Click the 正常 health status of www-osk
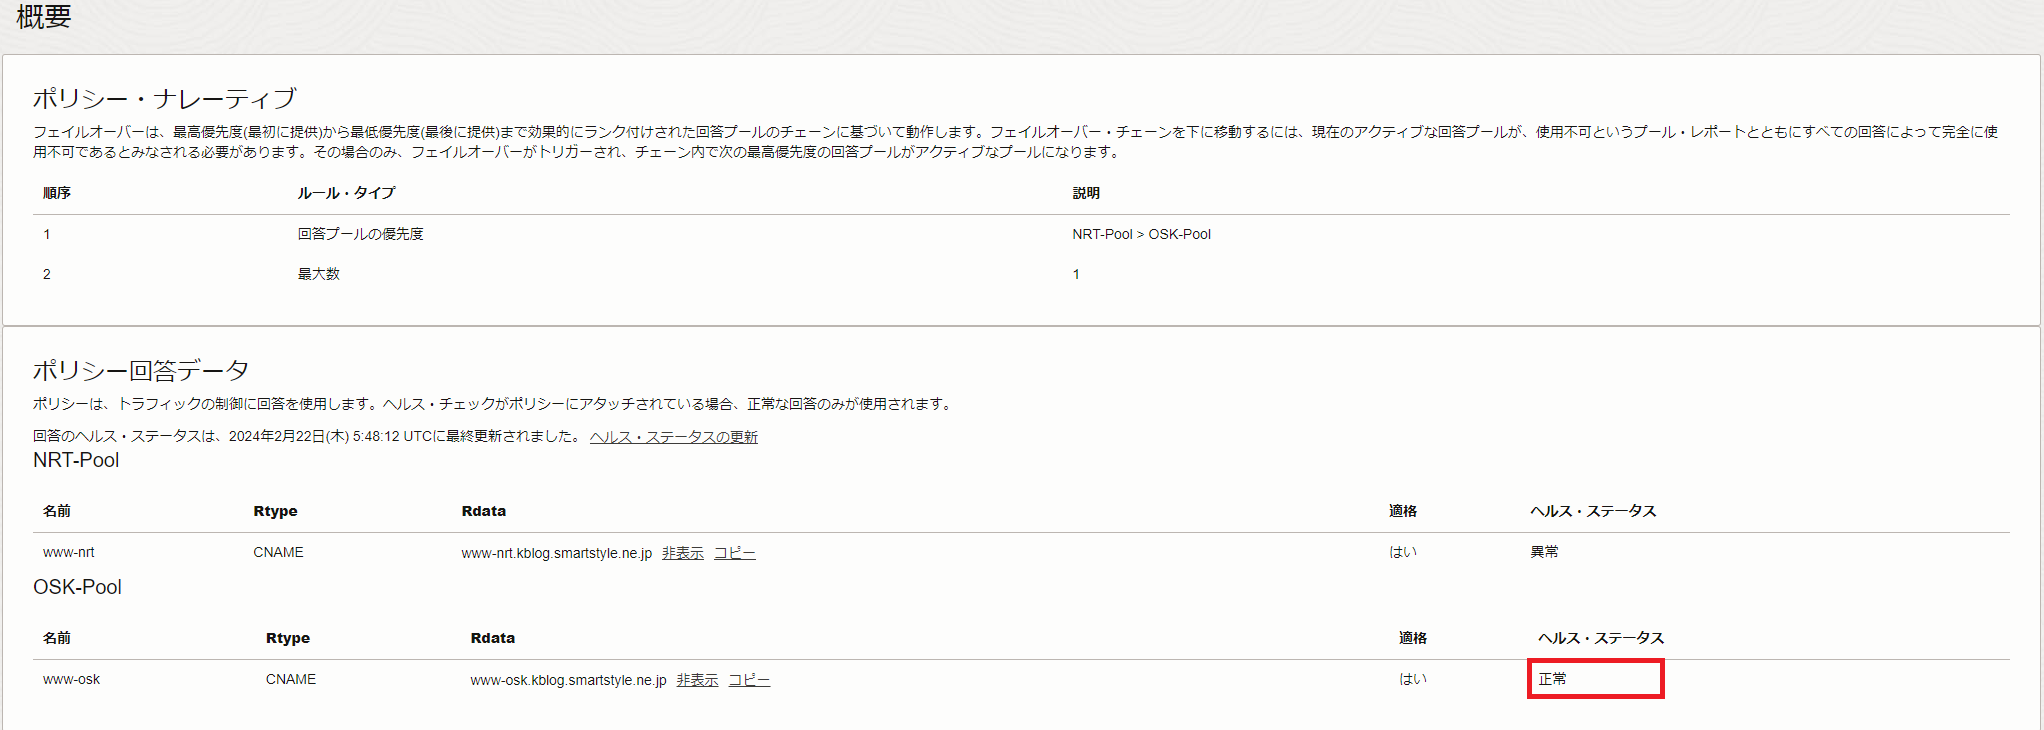This screenshot has height=730, width=2044. click(x=1553, y=679)
